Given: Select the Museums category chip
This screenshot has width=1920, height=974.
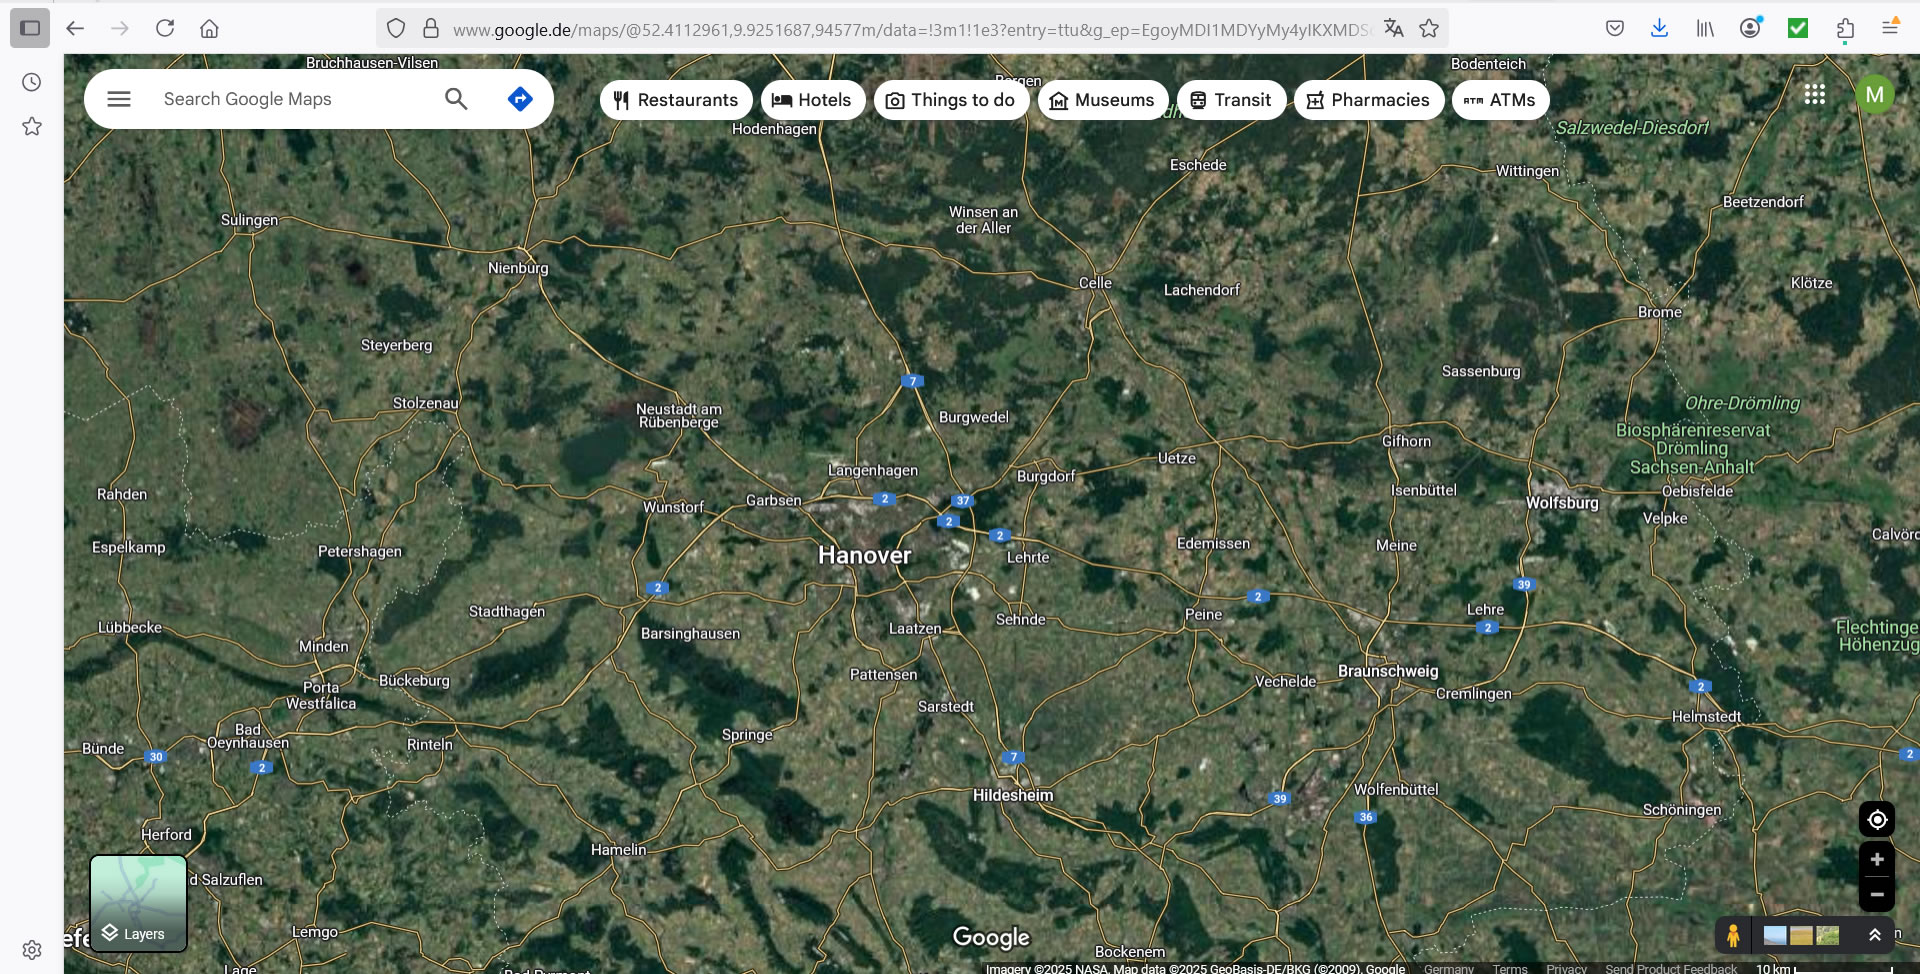Looking at the screenshot, I should 1103,100.
